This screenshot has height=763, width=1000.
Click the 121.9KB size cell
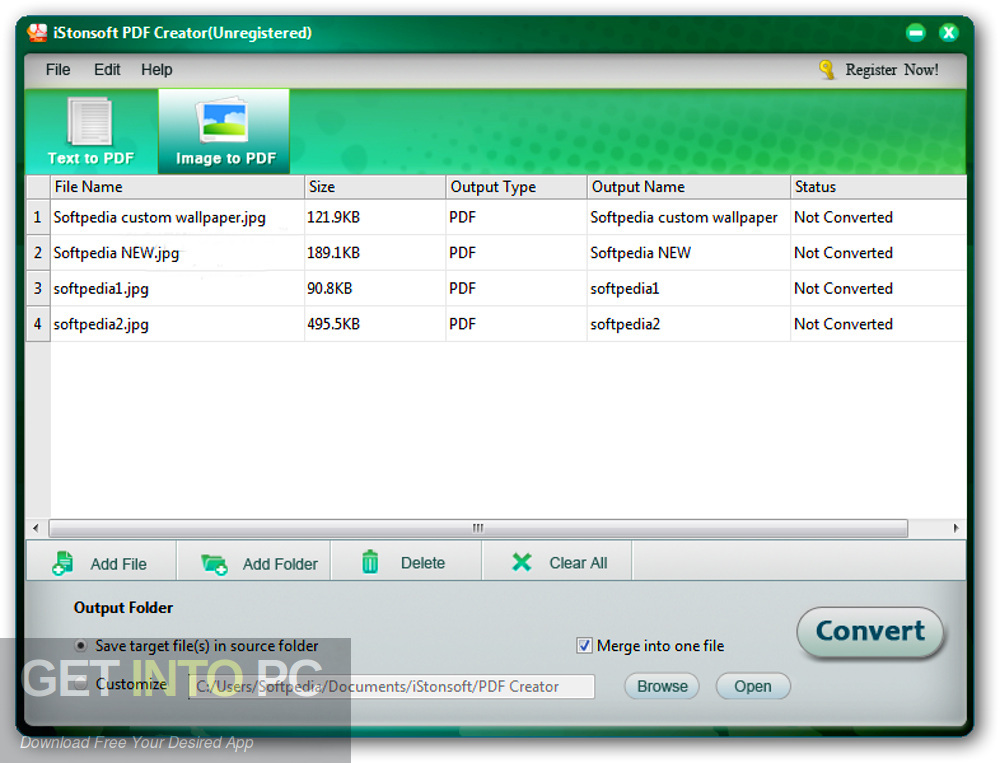click(375, 218)
